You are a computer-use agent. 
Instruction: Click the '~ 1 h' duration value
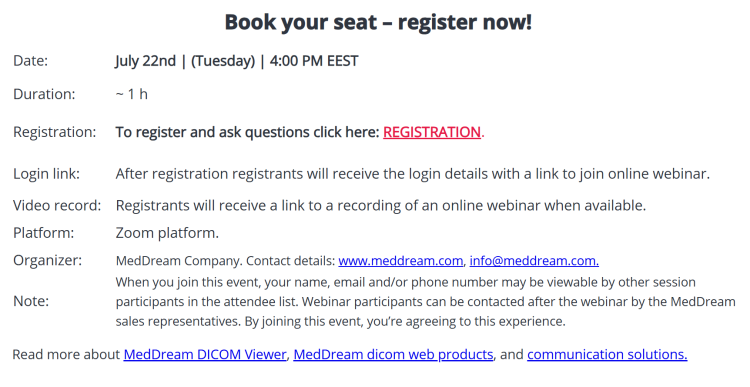coord(132,94)
